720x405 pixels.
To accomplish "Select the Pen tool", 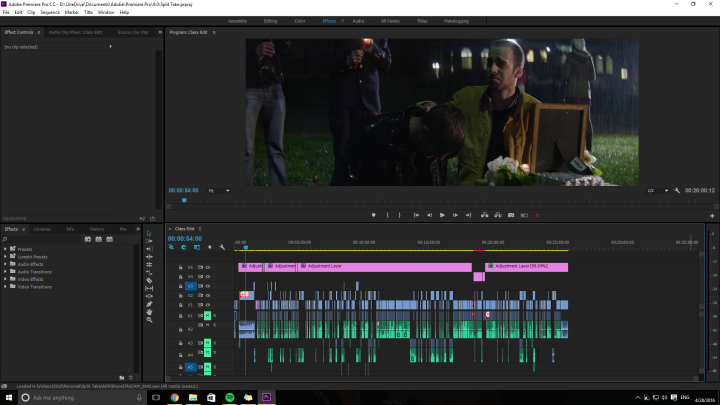I will 149,304.
